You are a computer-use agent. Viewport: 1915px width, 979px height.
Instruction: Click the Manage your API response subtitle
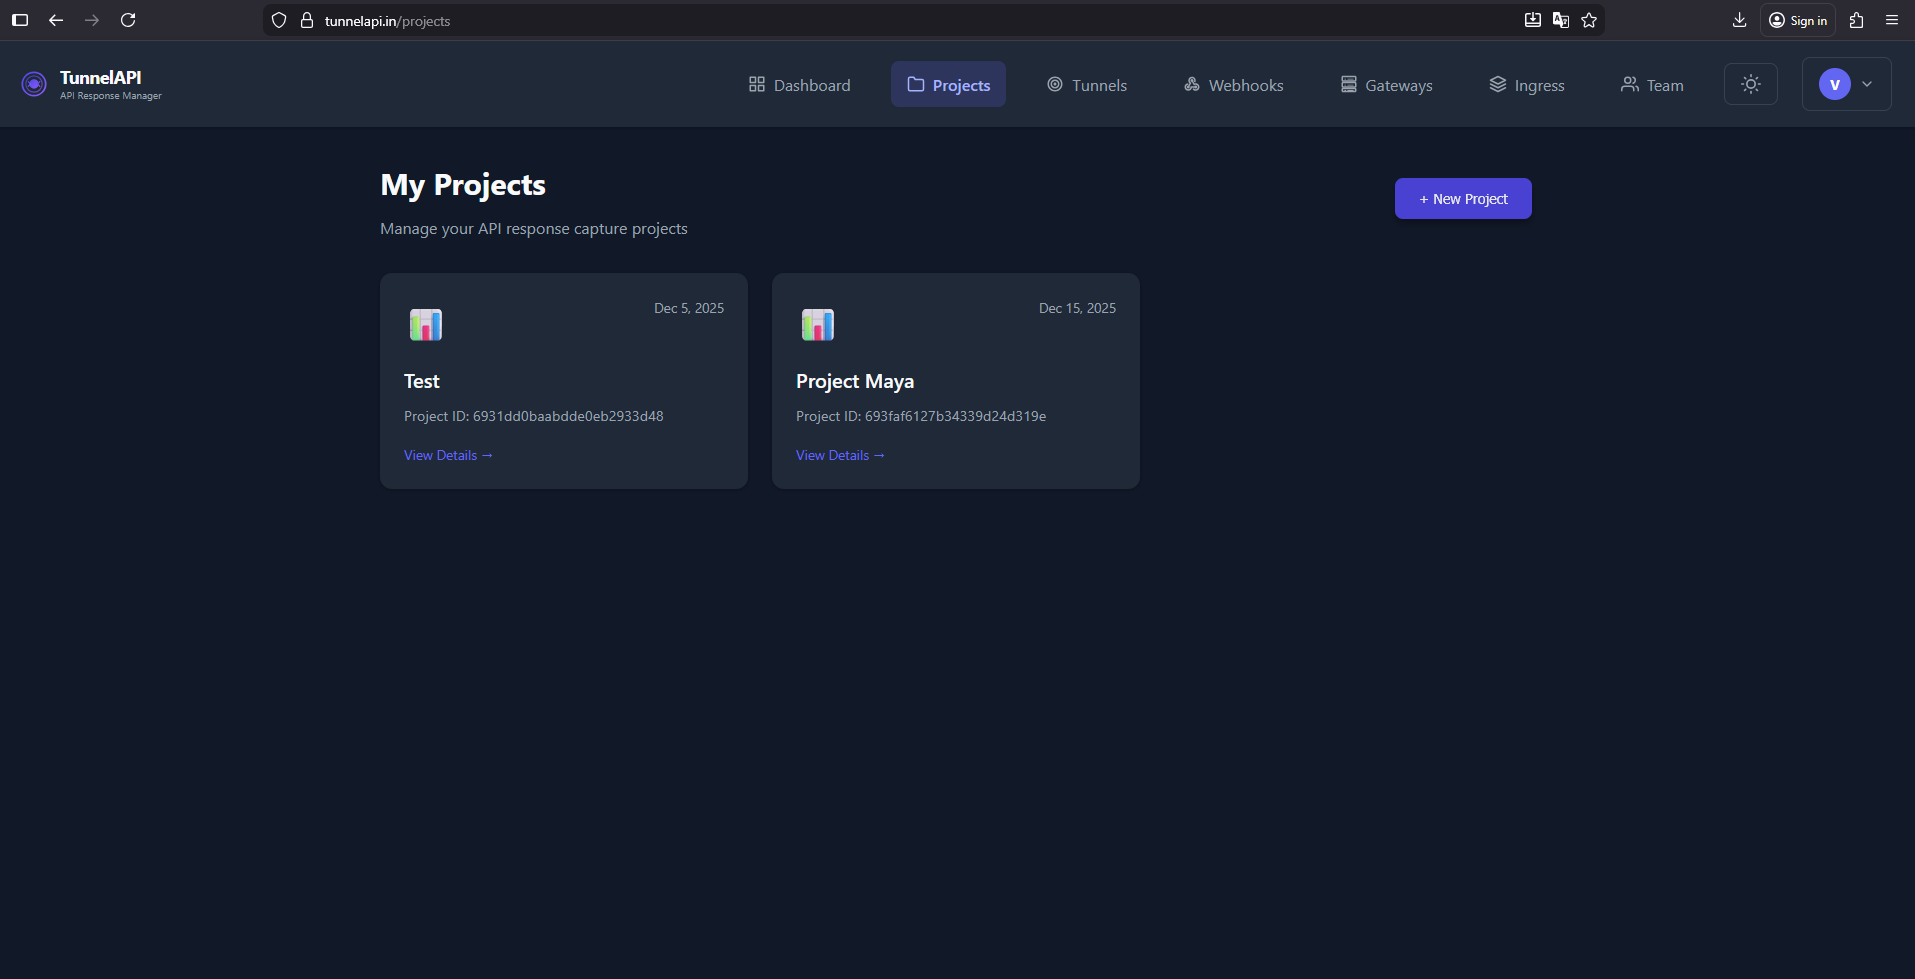click(534, 229)
